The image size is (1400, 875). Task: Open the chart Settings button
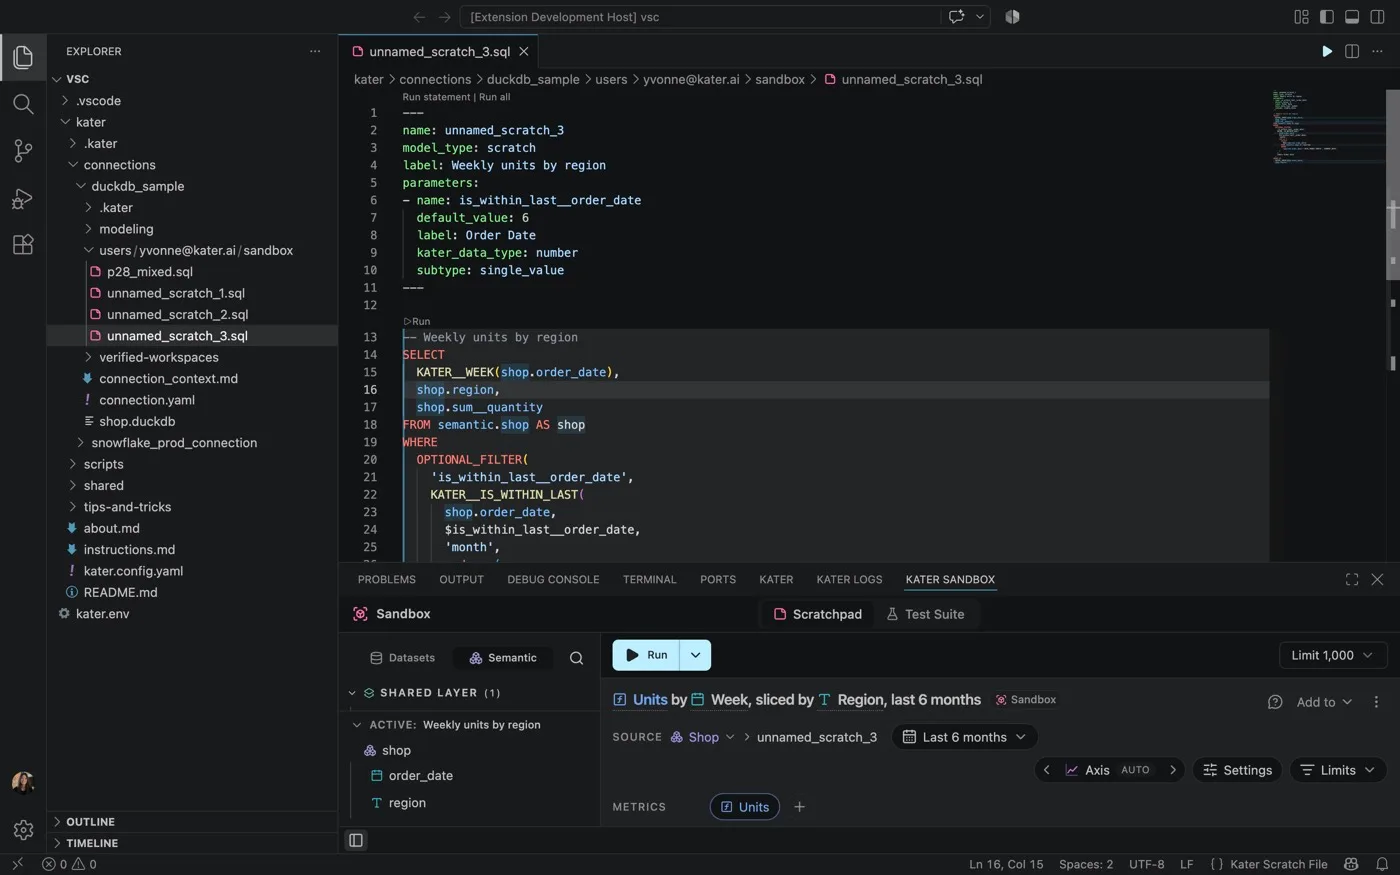tap(1237, 770)
